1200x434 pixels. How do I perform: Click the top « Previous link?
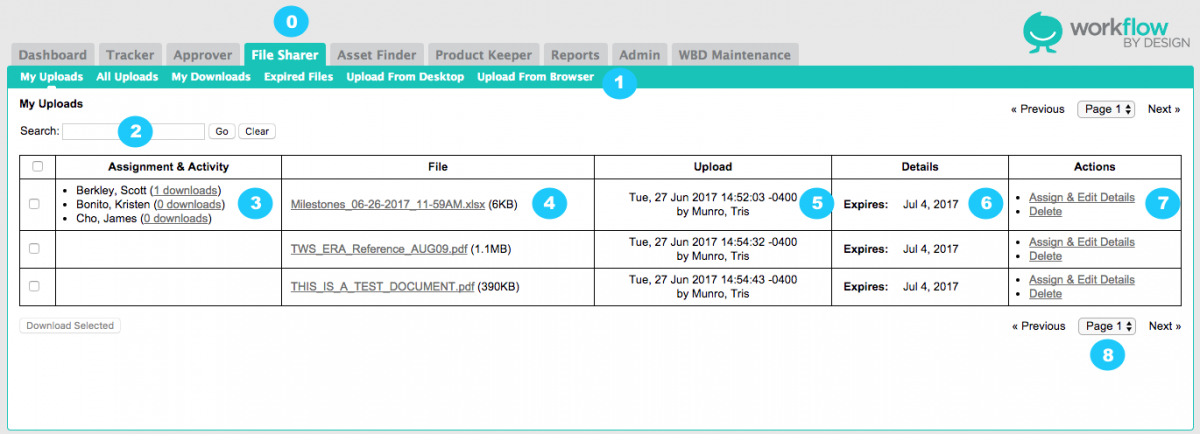click(1038, 109)
